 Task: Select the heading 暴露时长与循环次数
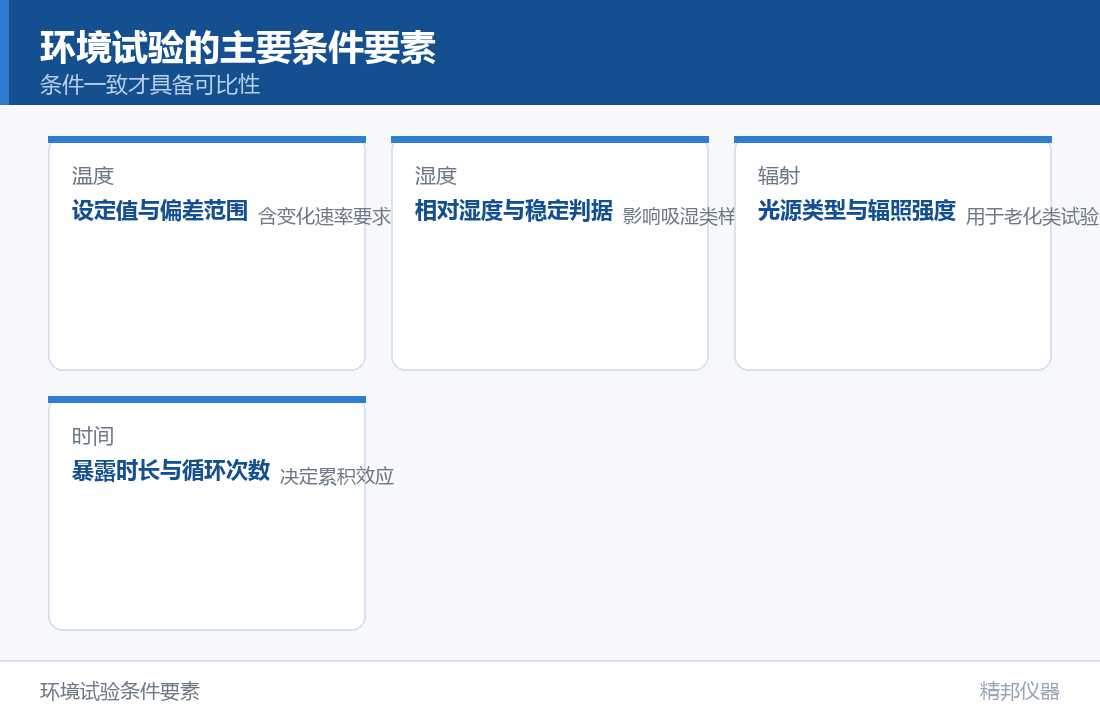(170, 471)
